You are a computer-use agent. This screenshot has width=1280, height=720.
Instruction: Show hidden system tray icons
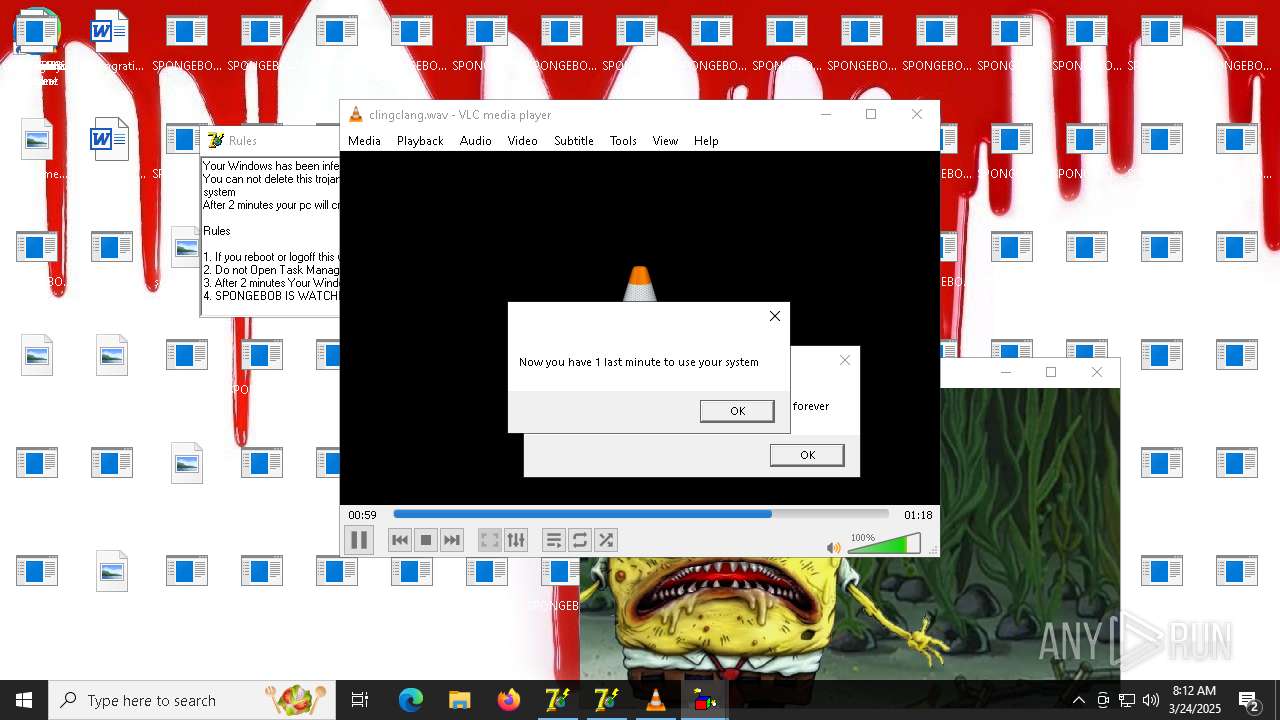click(1078, 700)
